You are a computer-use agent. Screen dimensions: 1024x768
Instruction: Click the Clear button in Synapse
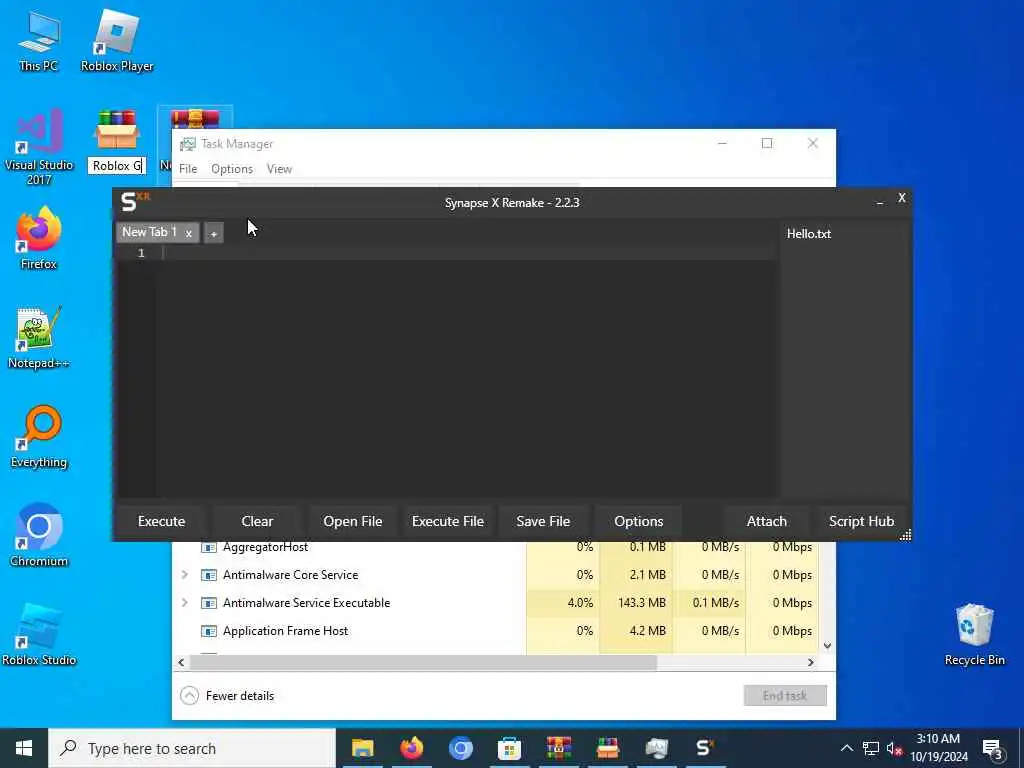[257, 521]
